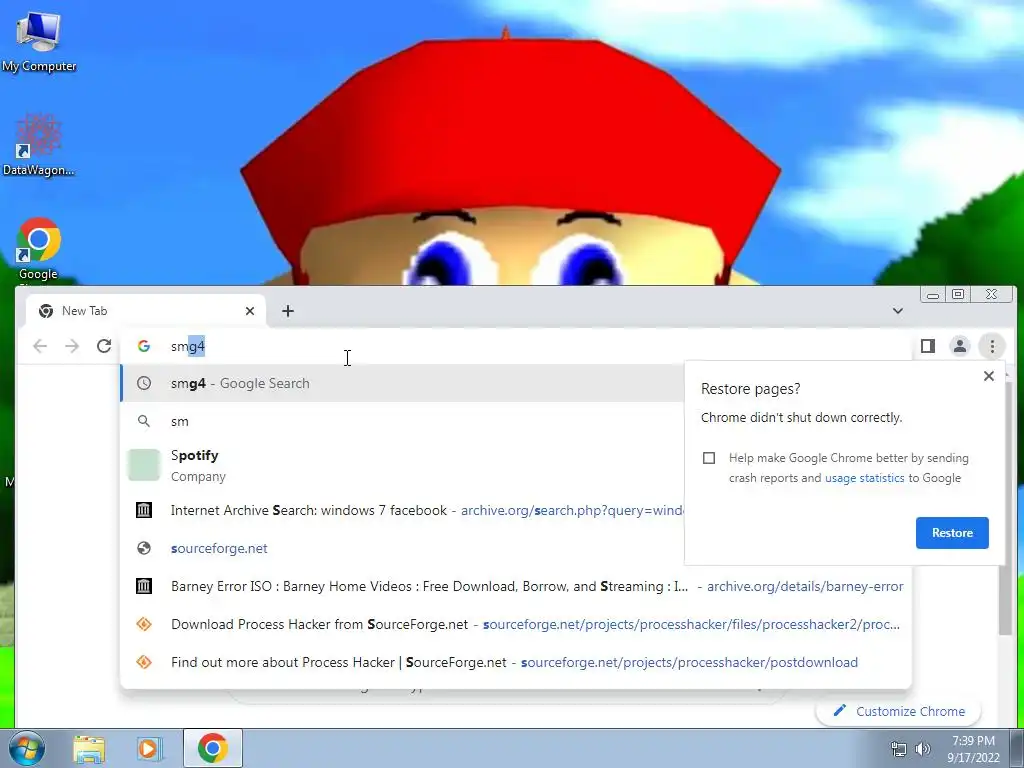Image resolution: width=1024 pixels, height=768 pixels.
Task: Open DataWagon desktop shortcut
Action: 38,145
